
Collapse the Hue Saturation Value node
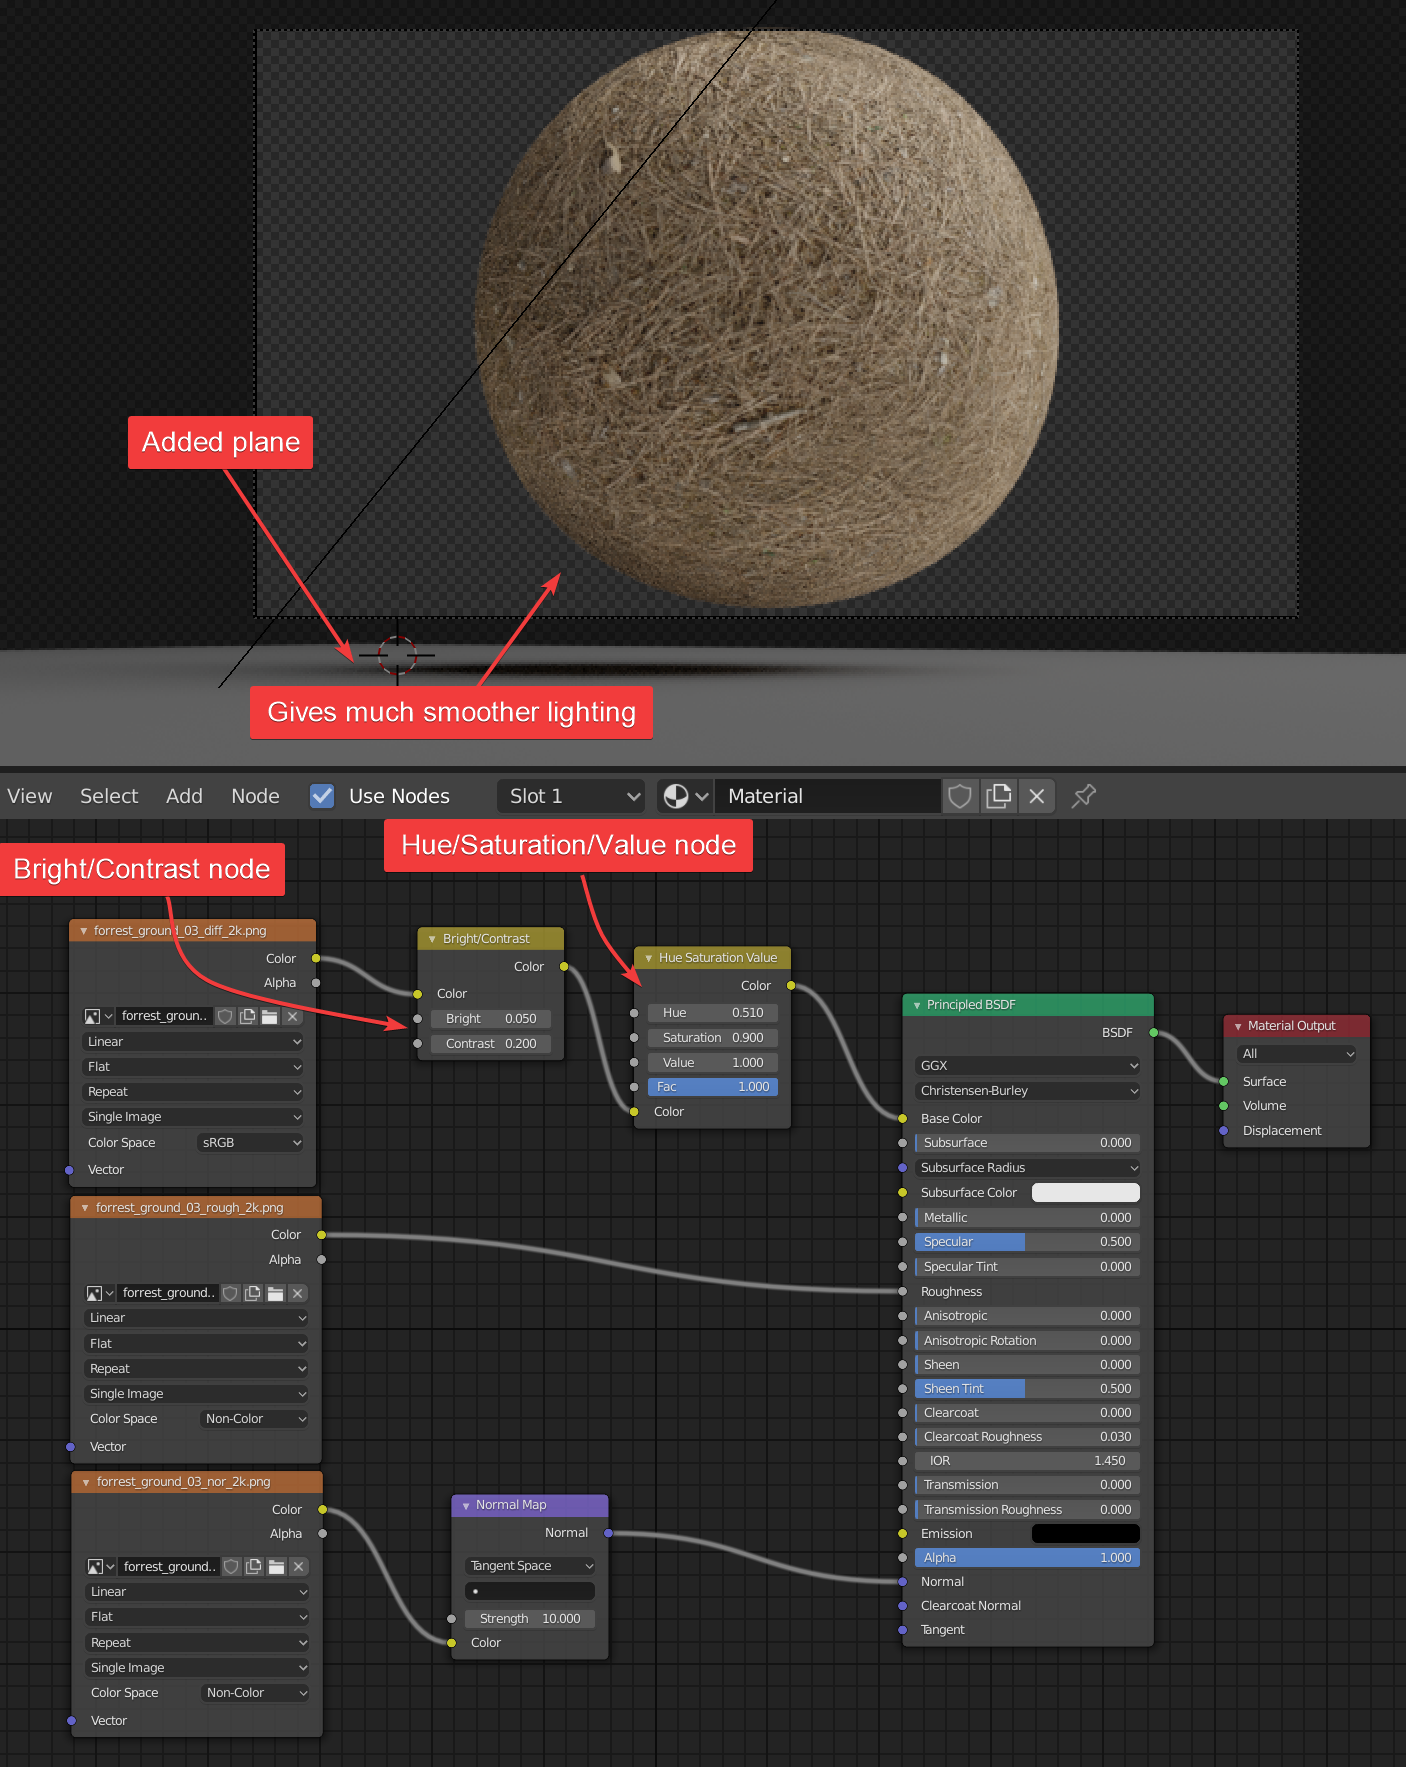coord(648,958)
